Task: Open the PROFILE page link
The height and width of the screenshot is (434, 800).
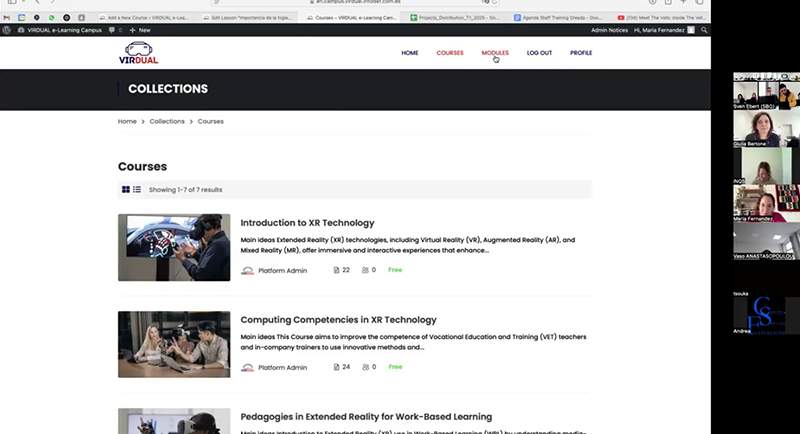Action: (x=581, y=53)
